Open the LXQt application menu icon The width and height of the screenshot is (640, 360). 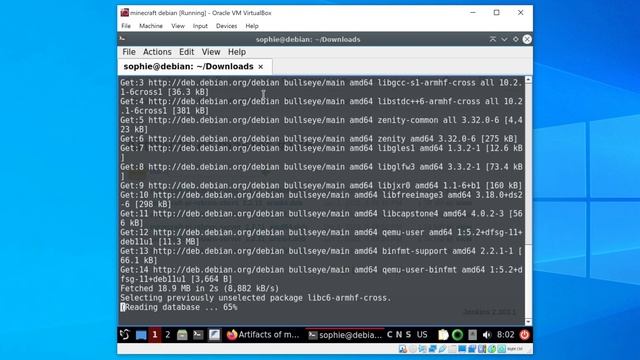(x=125, y=335)
